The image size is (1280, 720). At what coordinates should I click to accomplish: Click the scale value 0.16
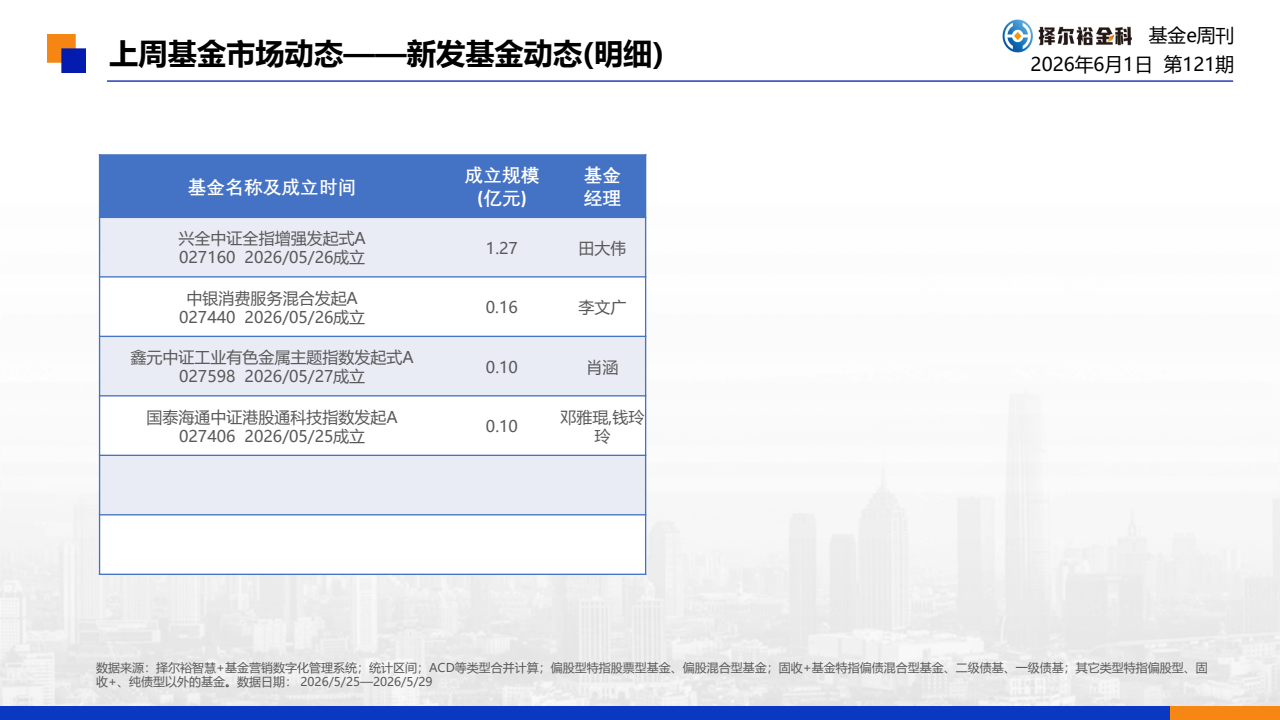(x=502, y=307)
